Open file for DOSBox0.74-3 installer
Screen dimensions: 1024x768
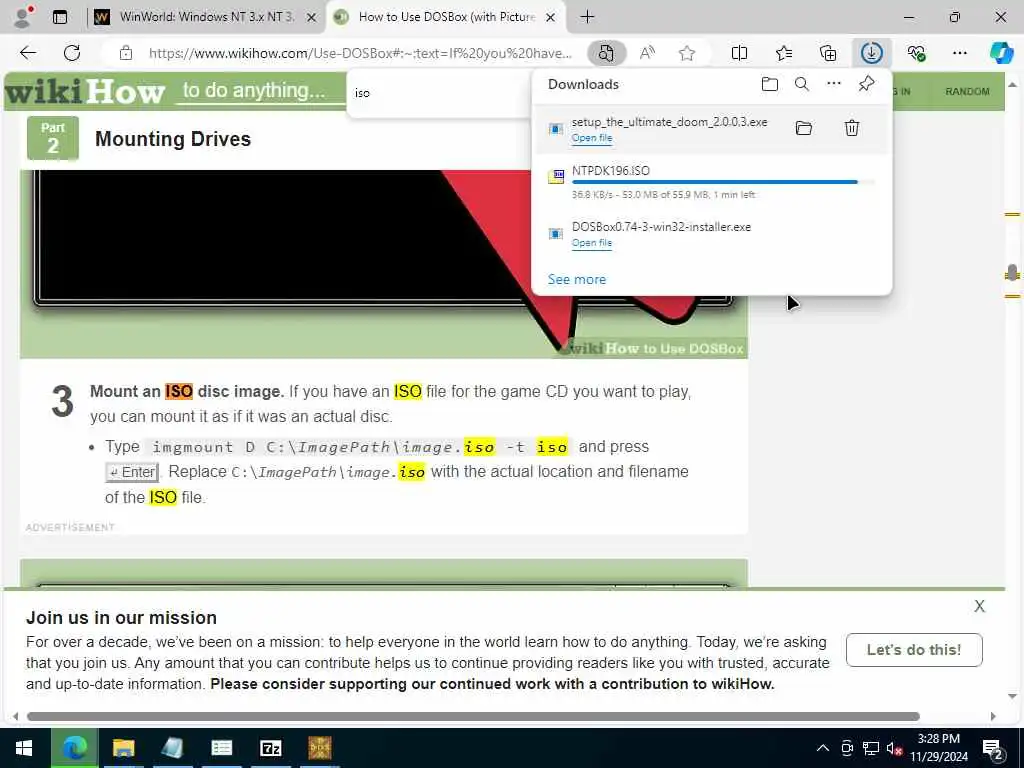tap(592, 243)
